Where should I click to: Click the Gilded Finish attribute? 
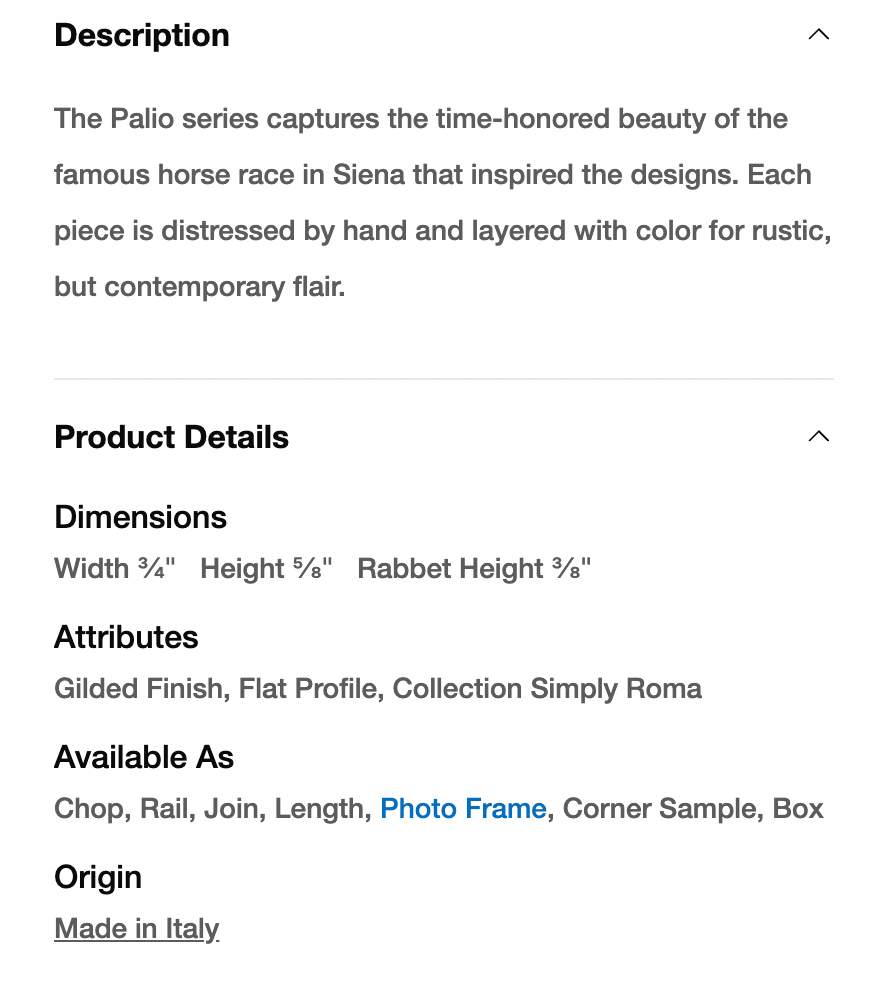point(138,689)
